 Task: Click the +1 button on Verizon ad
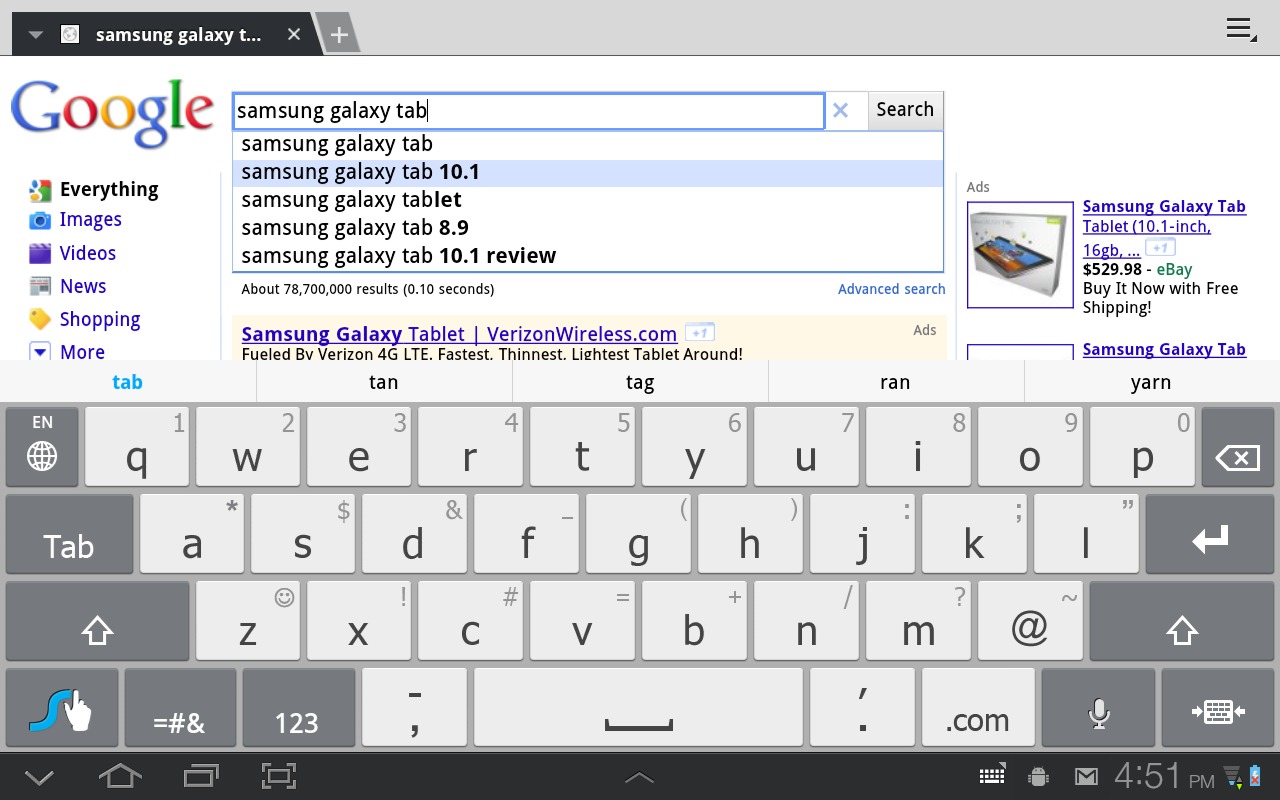700,333
